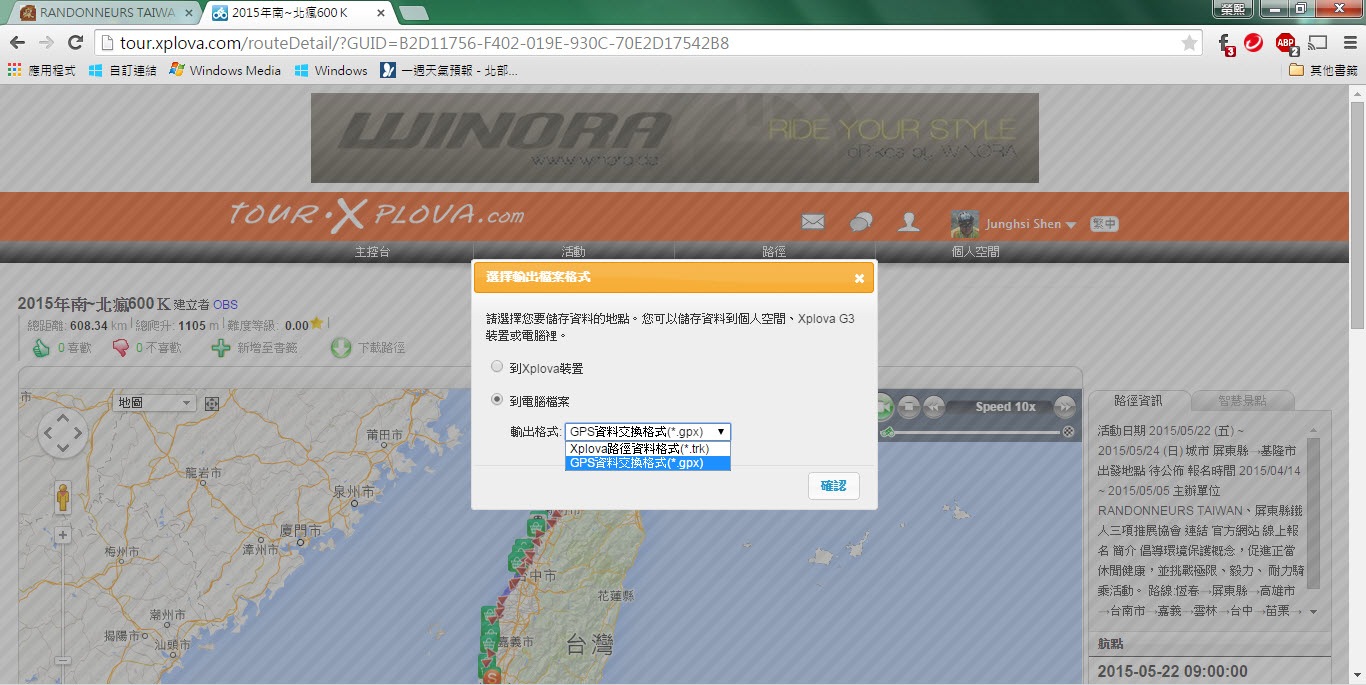This screenshot has width=1366, height=685.
Task: Choose GPS資料交換格式(*.gpx) list option
Action: (648, 463)
